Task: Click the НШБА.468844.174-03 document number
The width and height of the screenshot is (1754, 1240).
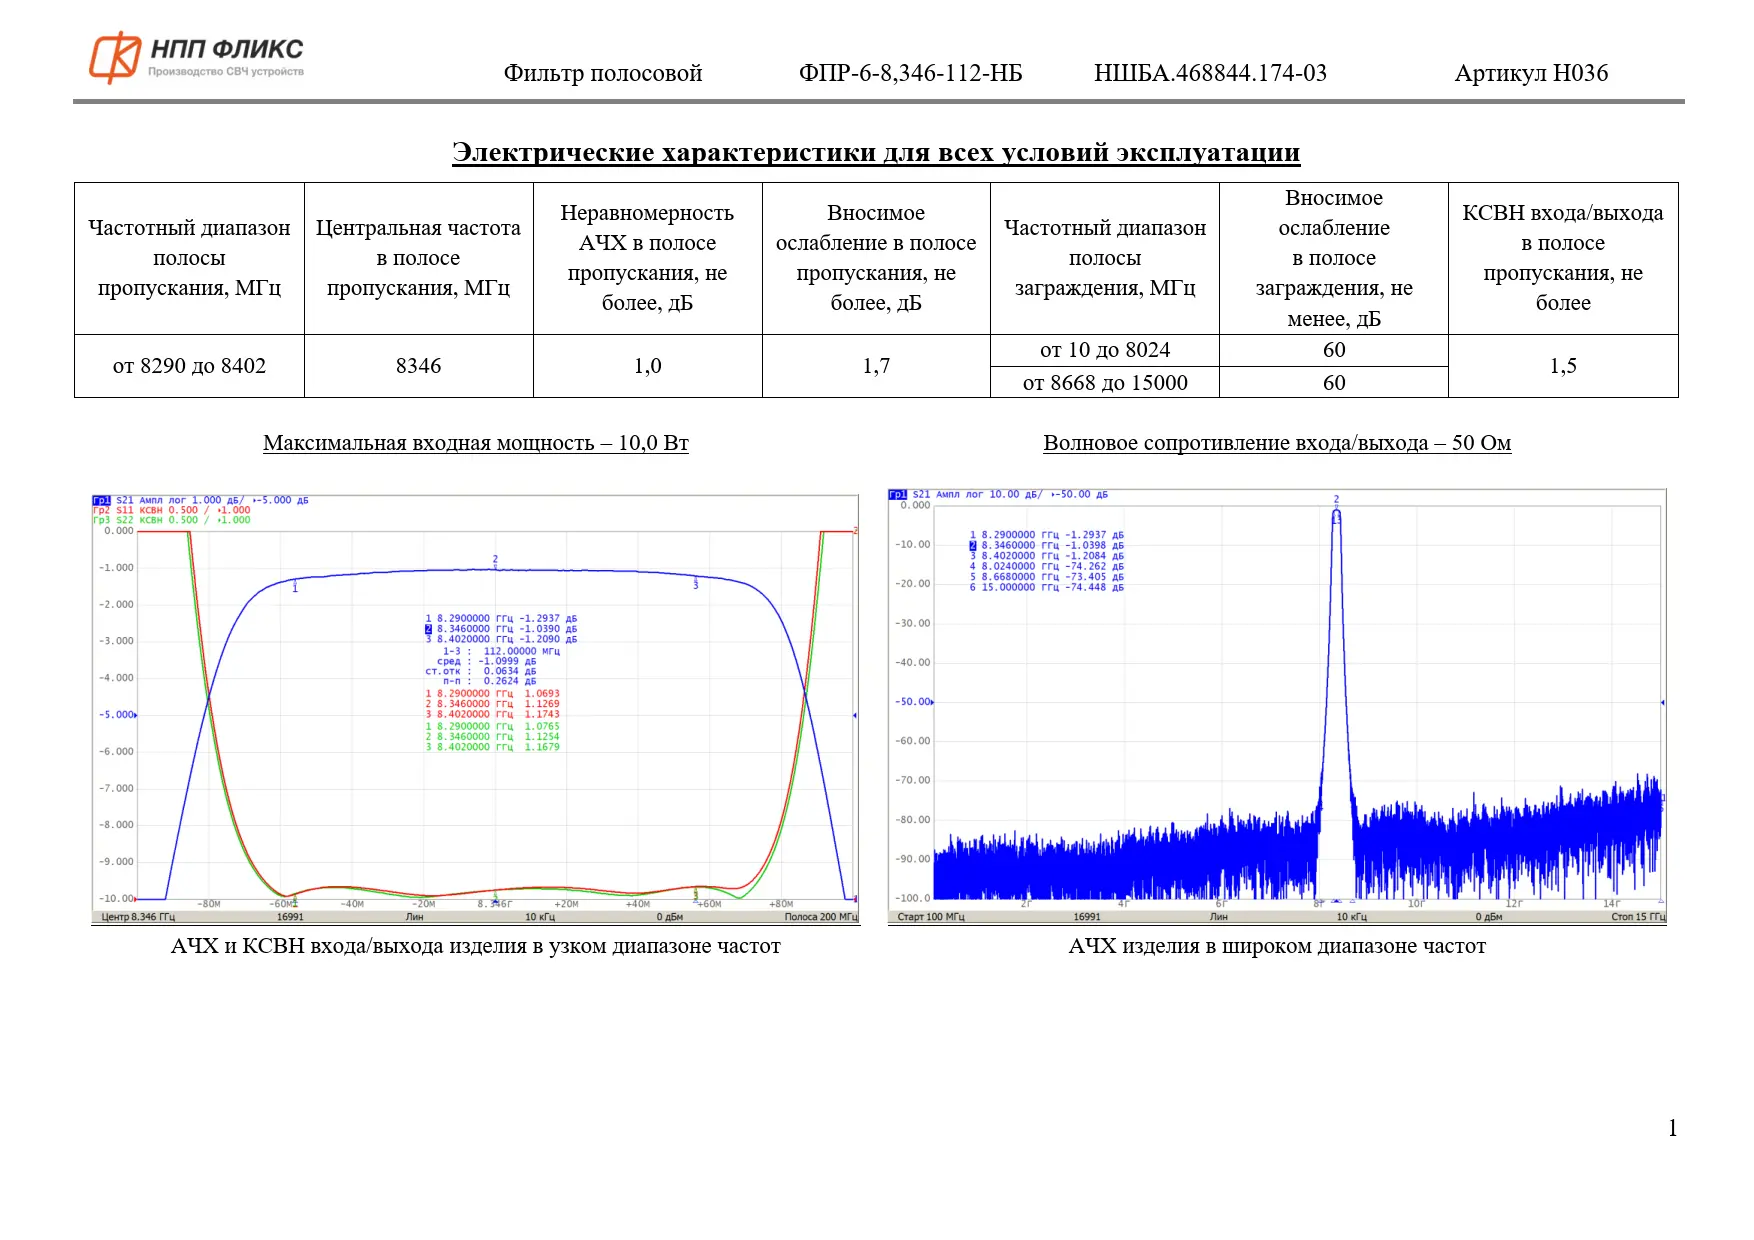Action: pos(1210,73)
